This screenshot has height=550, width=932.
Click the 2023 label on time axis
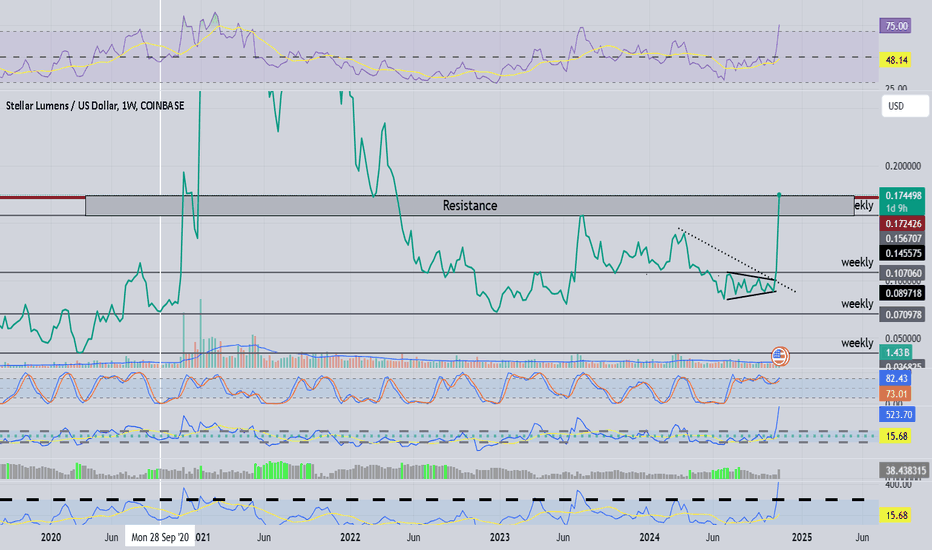(x=500, y=538)
